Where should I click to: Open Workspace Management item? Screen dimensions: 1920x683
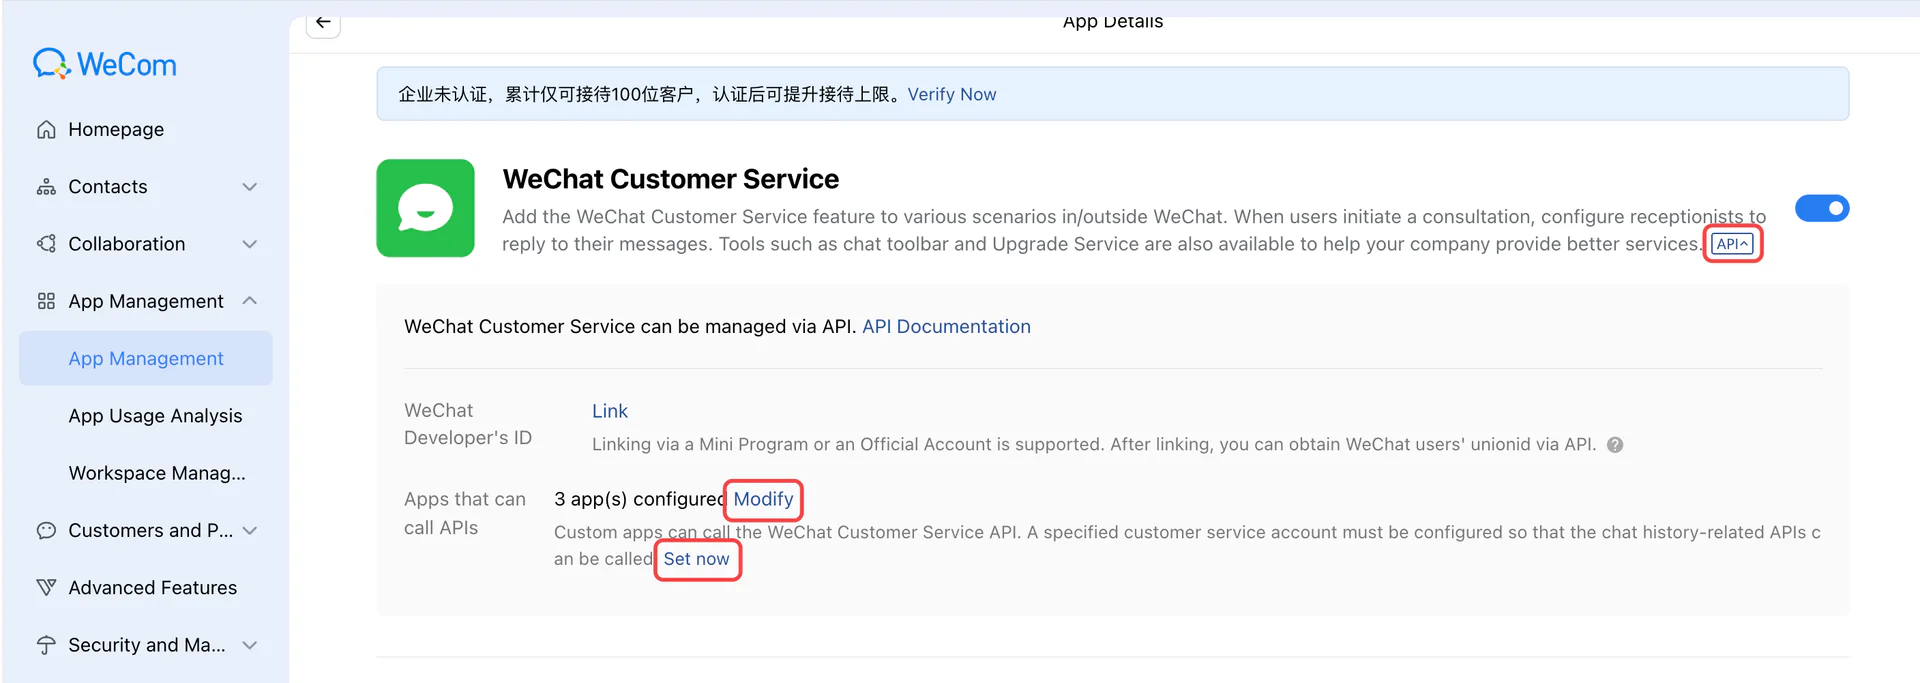click(x=157, y=473)
